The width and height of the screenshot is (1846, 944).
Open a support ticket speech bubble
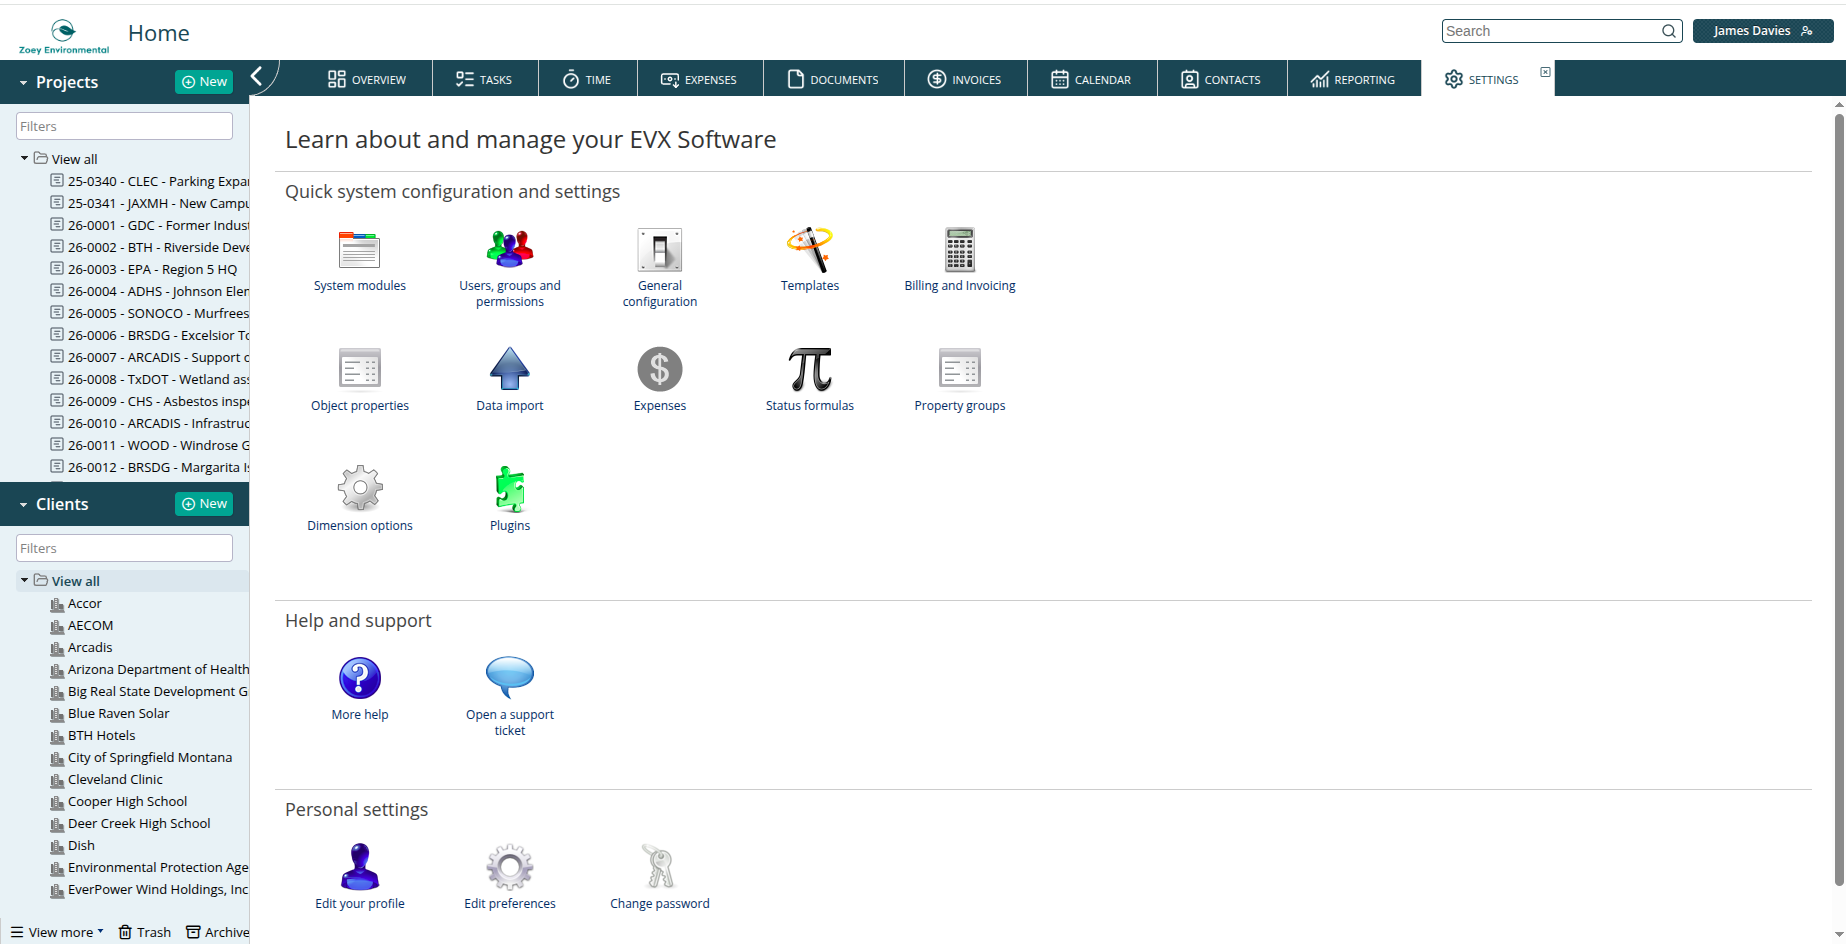[510, 678]
